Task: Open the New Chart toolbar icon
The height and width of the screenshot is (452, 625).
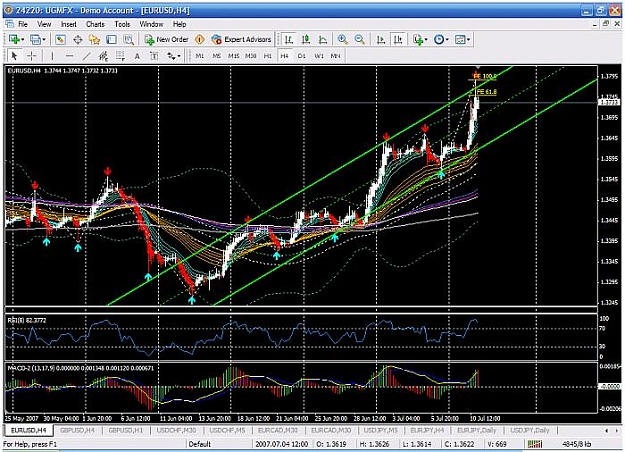Action: click(15, 39)
